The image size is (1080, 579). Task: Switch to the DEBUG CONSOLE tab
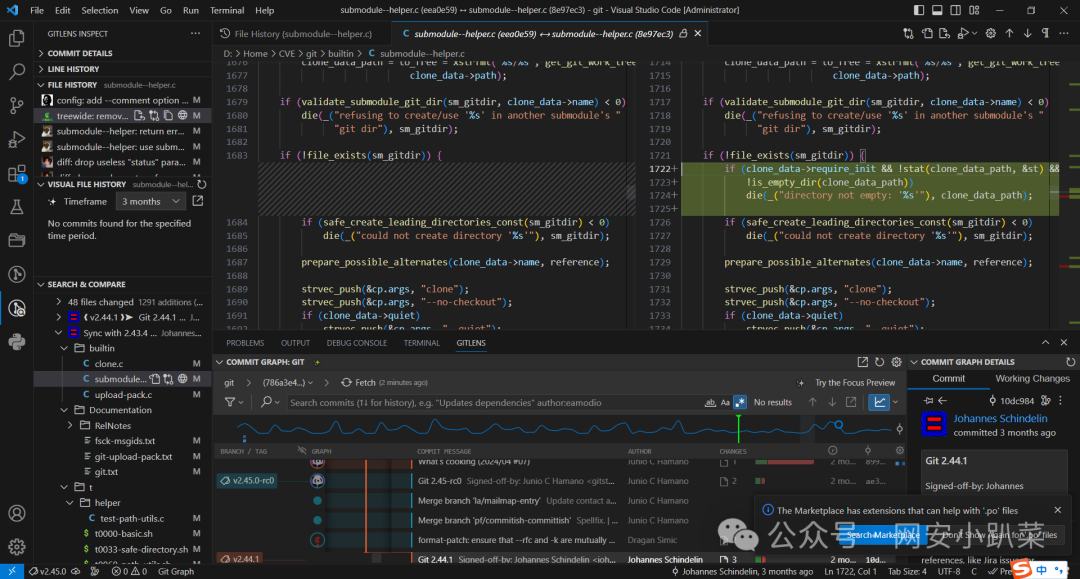click(357, 343)
